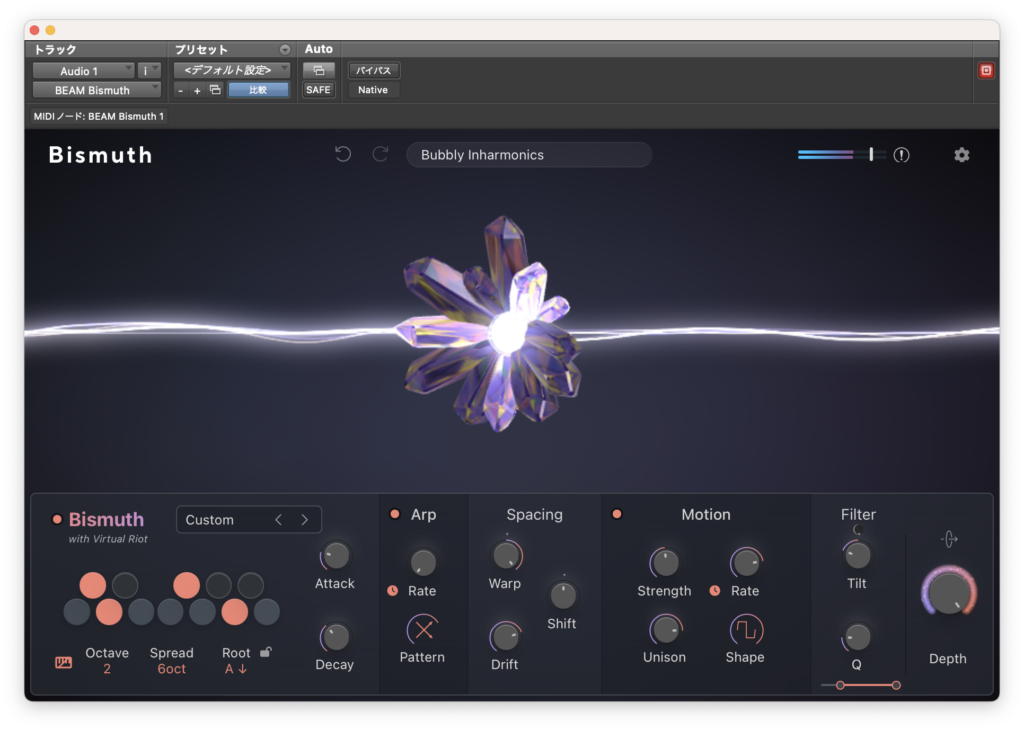Toggle the Root lock padlock icon
Viewport: 1024px width, 730px height.
[x=266, y=652]
